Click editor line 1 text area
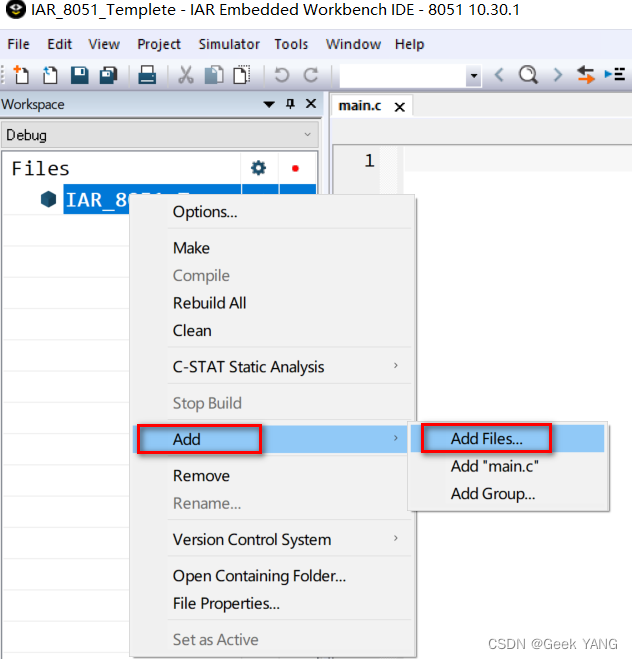Viewport: 632px width, 659px height. tap(517, 160)
